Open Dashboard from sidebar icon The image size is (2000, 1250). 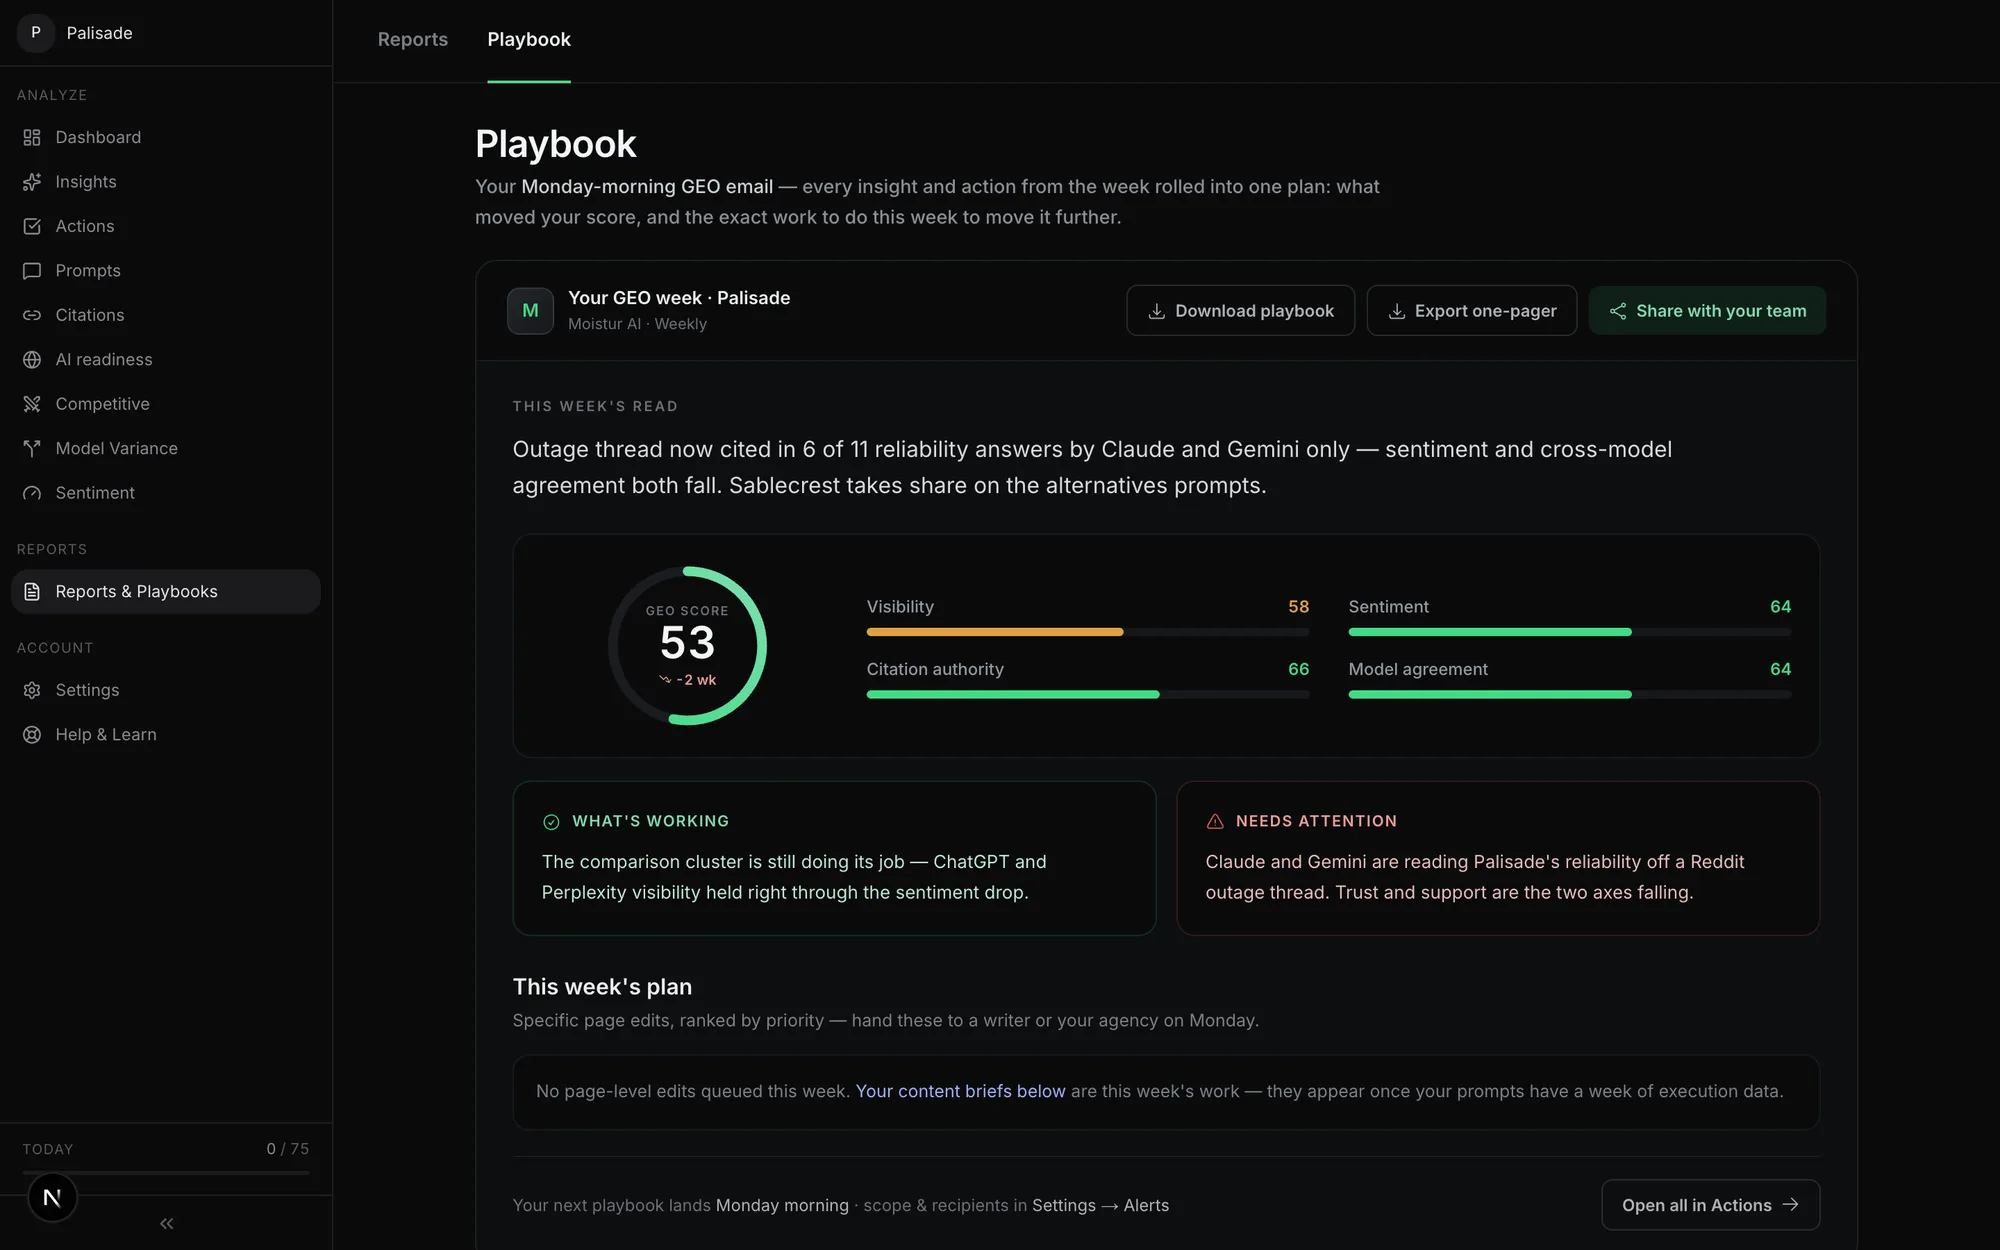point(32,138)
